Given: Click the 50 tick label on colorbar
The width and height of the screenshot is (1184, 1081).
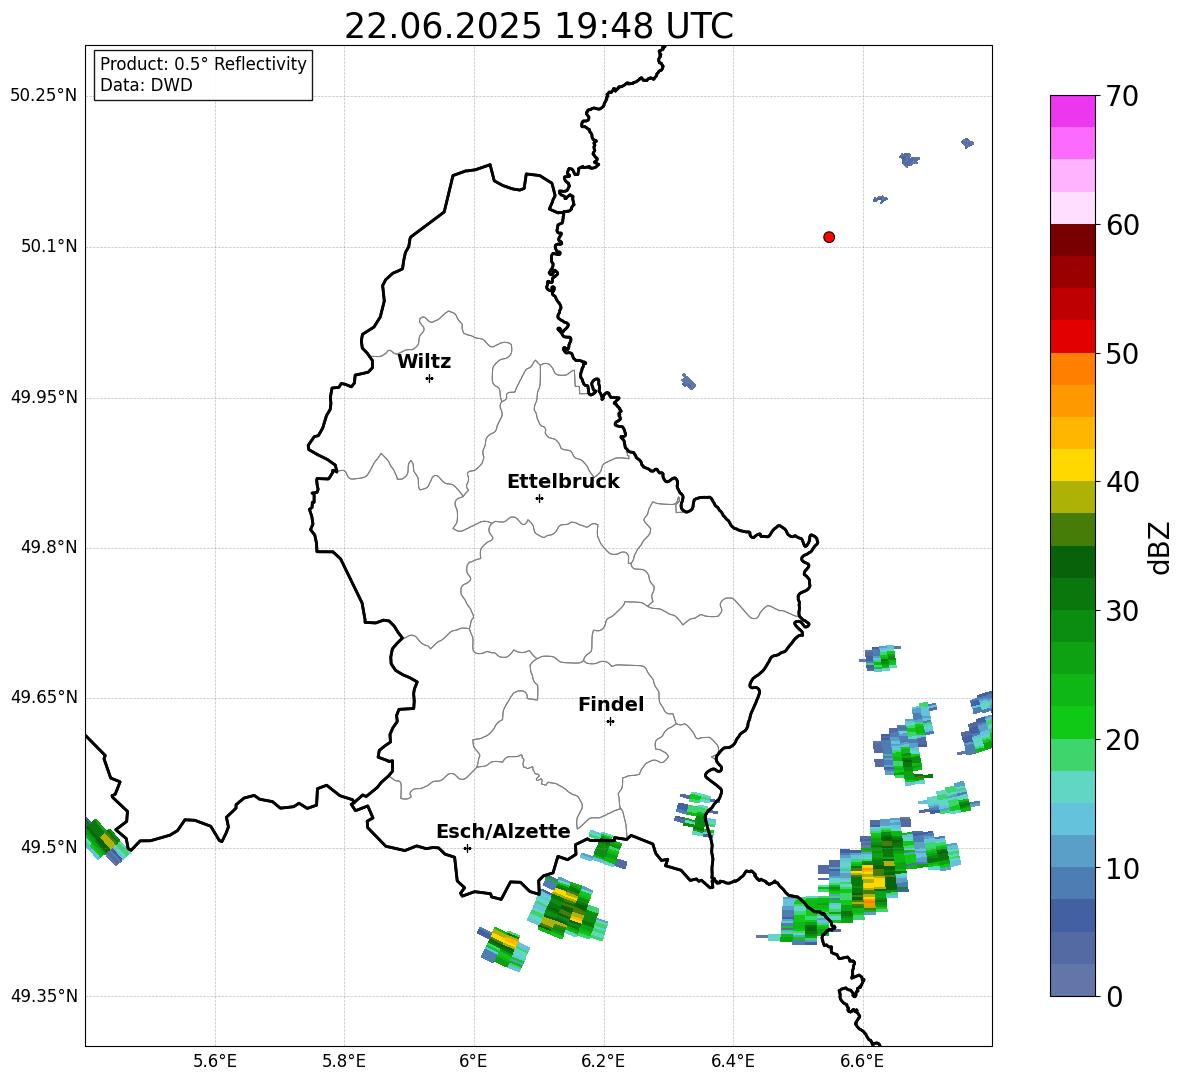Looking at the screenshot, I should coord(1122,353).
